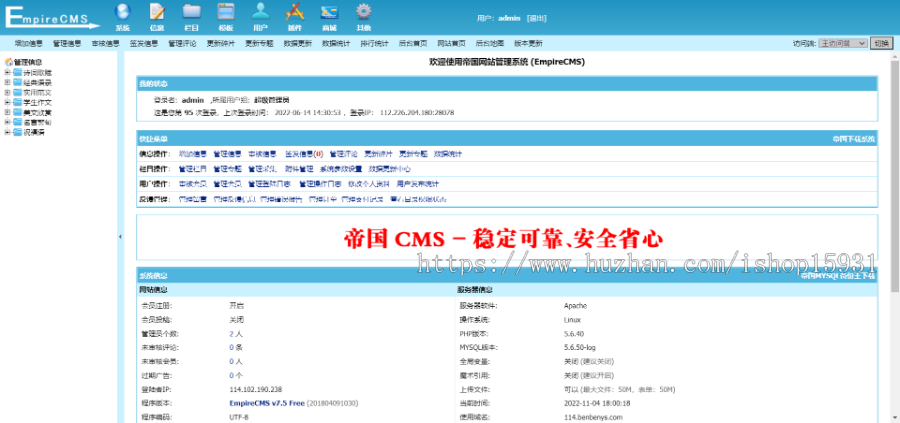Viewport: 900px width, 423px height.
Task: Click the 学生作文 tree label
Action: [x=37, y=102]
